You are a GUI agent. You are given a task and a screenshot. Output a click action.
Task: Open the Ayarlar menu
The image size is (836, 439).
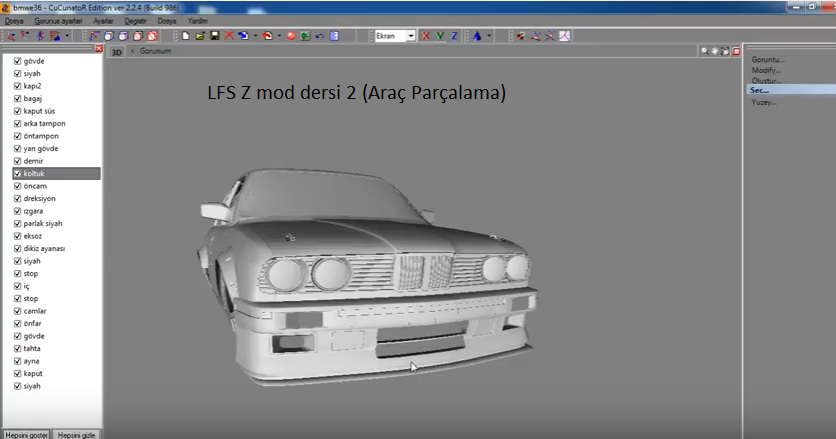(103, 21)
